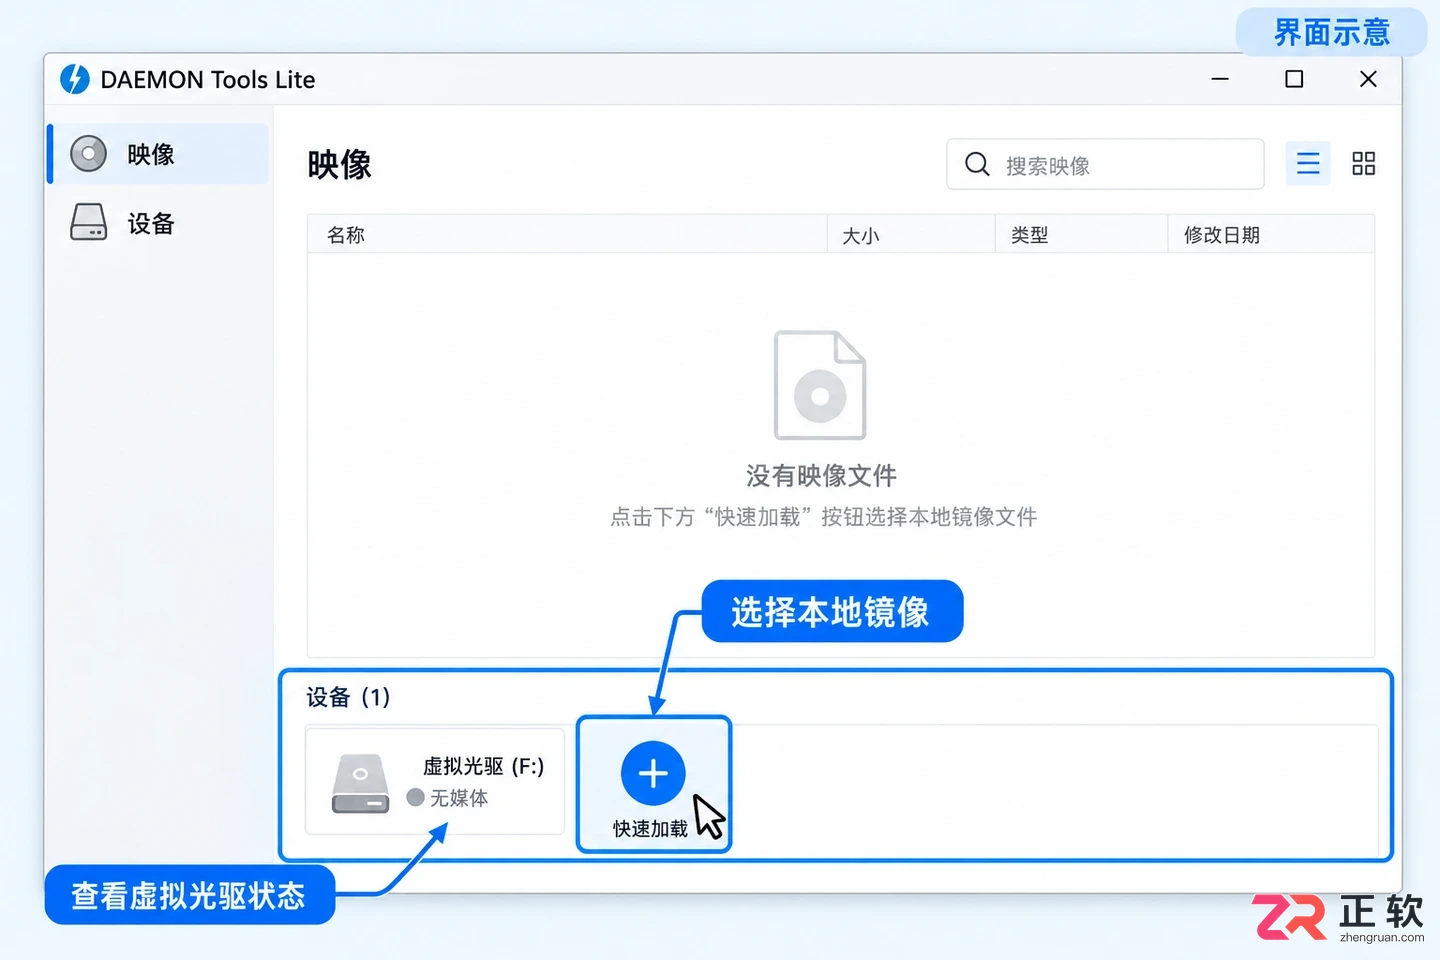Click the magnifier search icon

point(977,164)
